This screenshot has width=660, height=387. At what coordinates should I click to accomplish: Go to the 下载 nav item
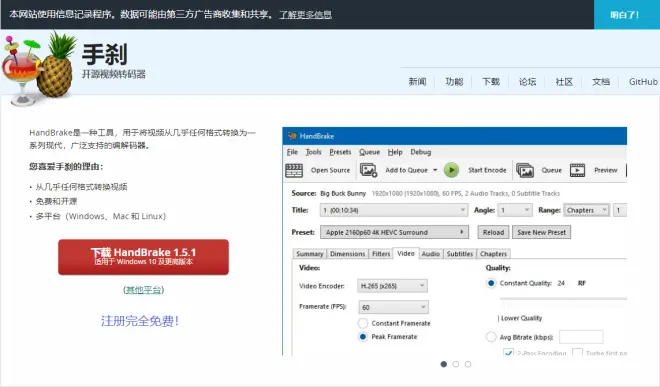pyautogui.click(x=491, y=82)
